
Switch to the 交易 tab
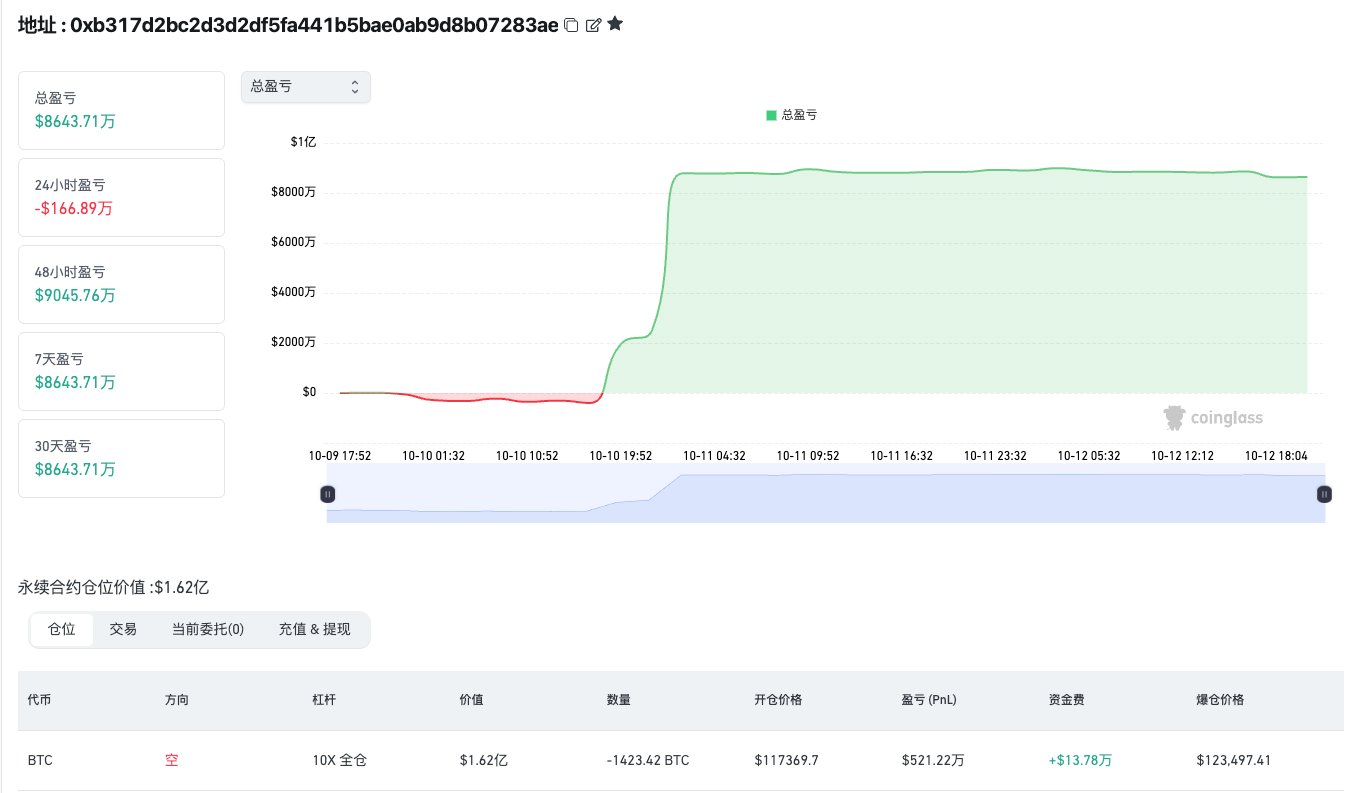(123, 629)
